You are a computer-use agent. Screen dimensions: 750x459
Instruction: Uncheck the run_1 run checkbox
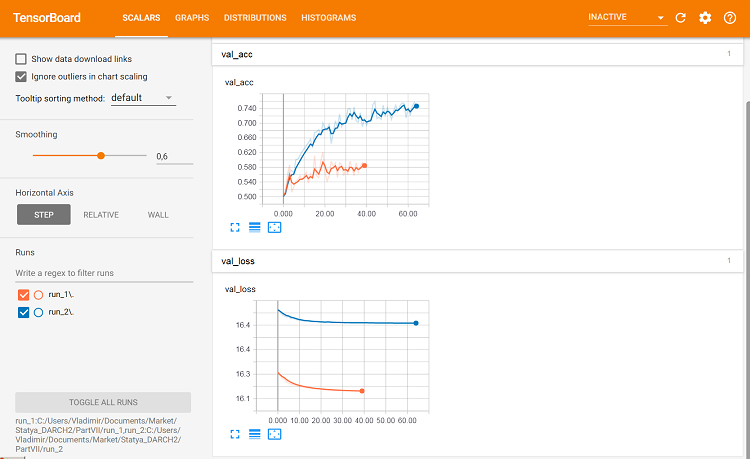point(23,295)
